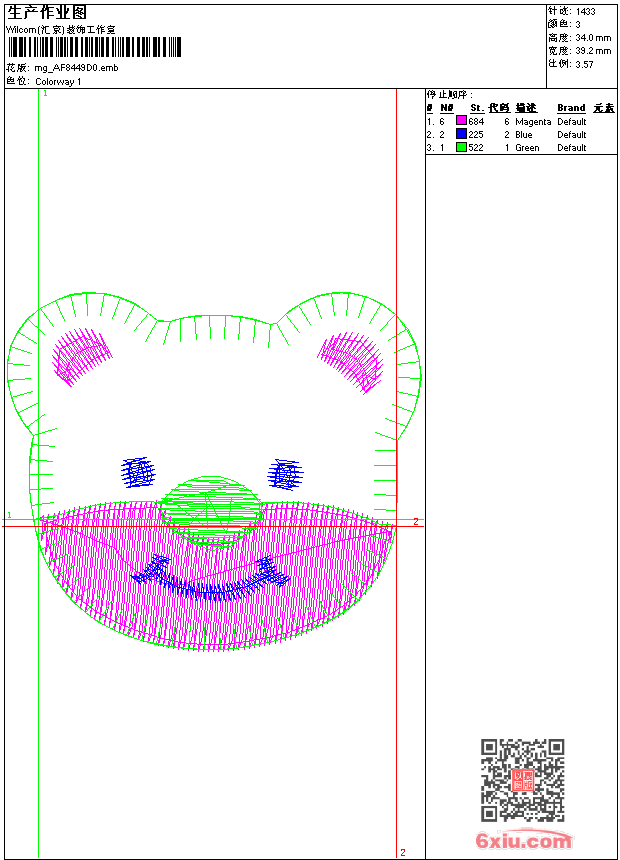This screenshot has height=860, width=620.
Task: Click the St. column header
Action: [x=477, y=108]
